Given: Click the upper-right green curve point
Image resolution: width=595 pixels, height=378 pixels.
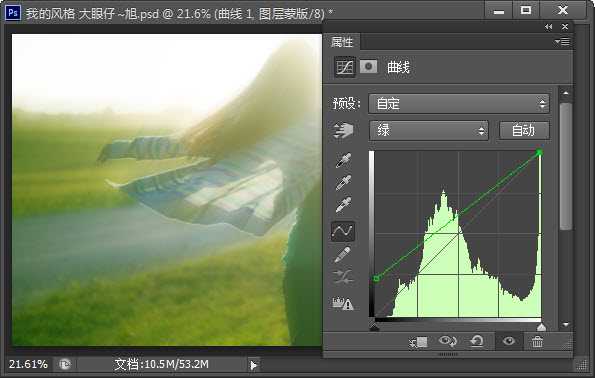Looking at the screenshot, I should (539, 153).
